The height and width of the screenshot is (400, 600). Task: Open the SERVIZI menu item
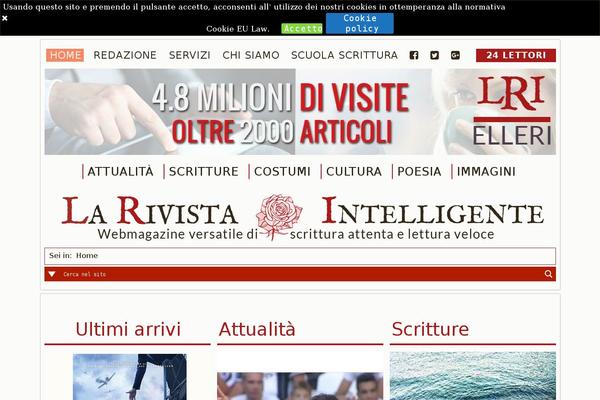click(190, 55)
